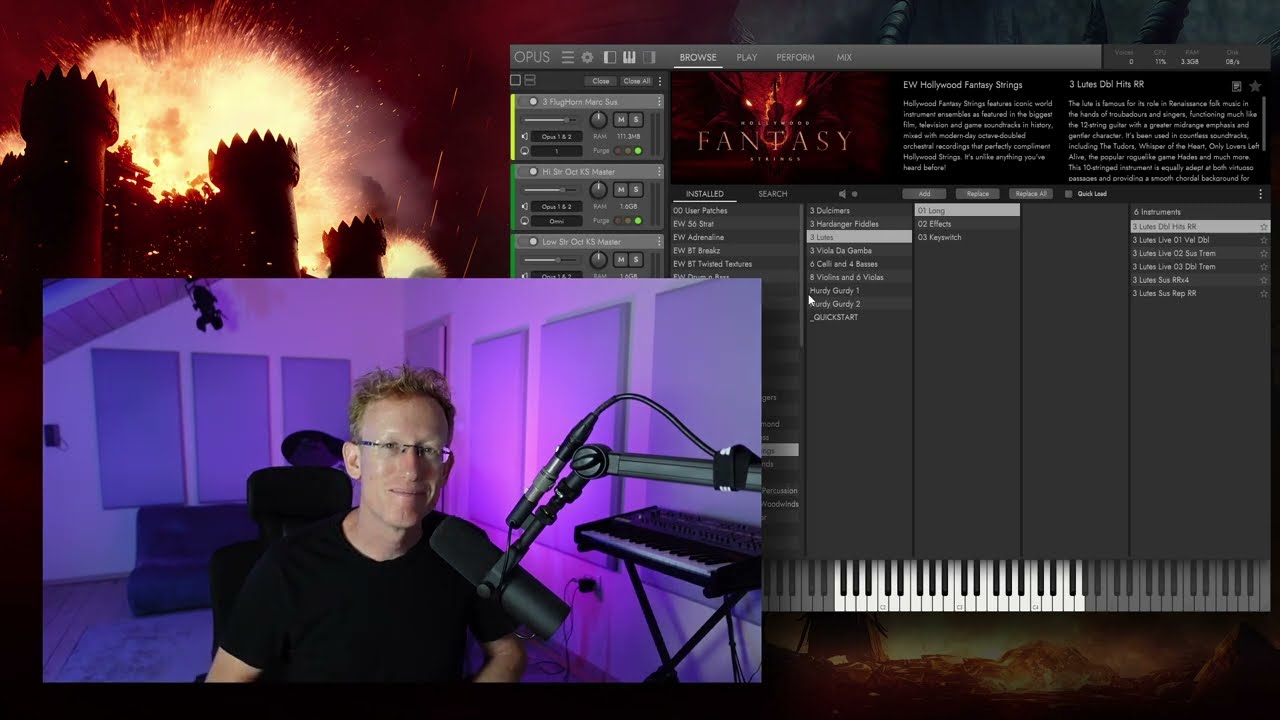Favorite instrument with large star icon
Viewport: 1280px width, 720px height.
(x=1254, y=87)
